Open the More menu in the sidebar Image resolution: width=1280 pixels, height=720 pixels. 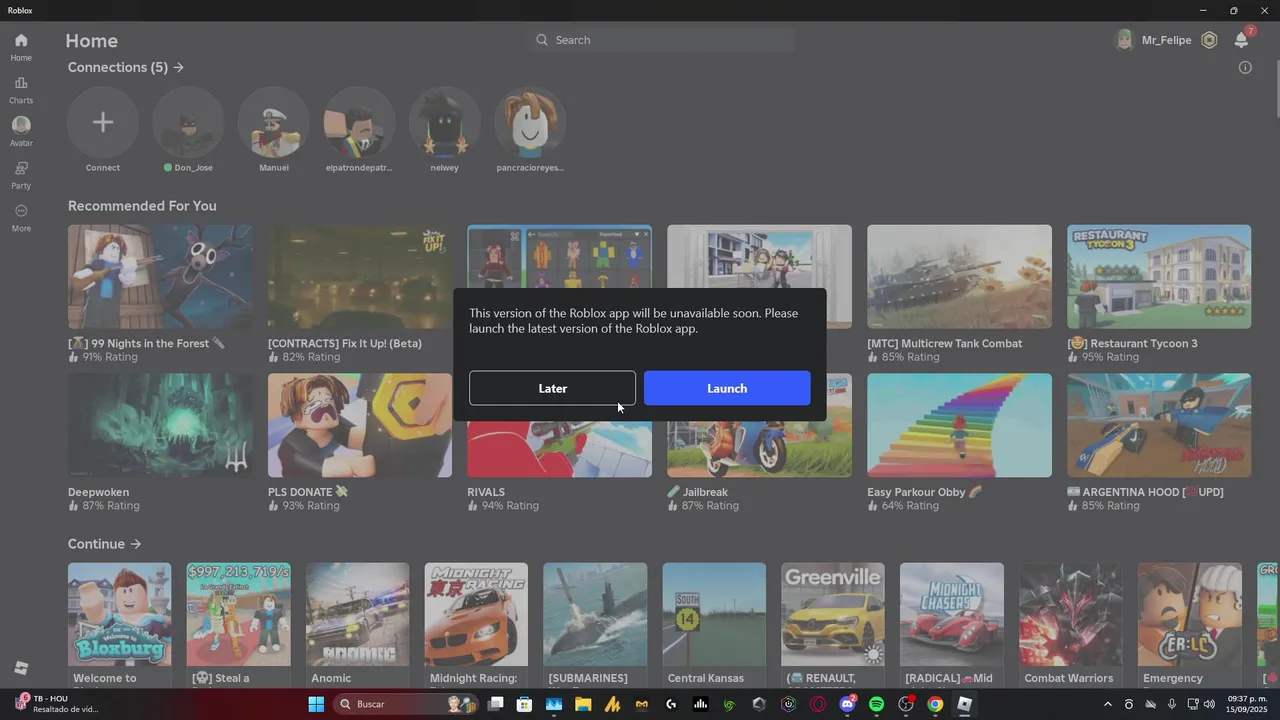[21, 218]
